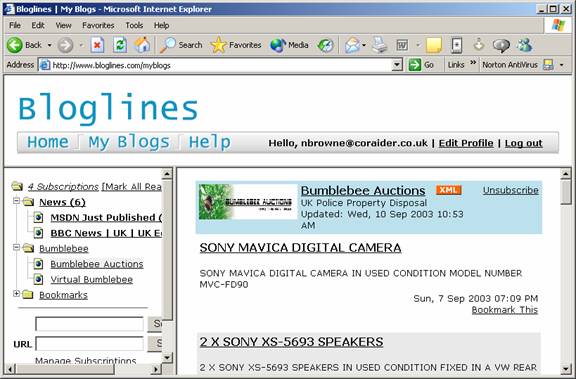Open the View menu
This screenshot has height=379, width=576.
(x=63, y=25)
